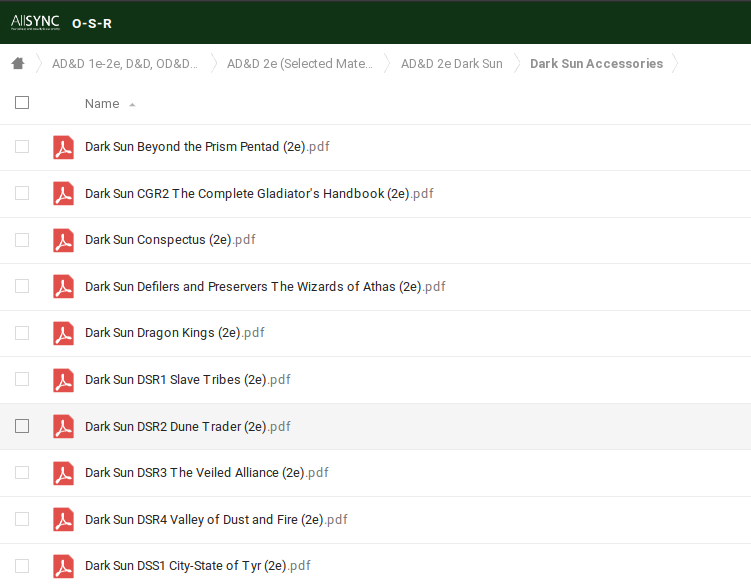Click PDF icon for DSR1 Slave Tribes
Screen dimensions: 751x588
pyautogui.click(x=64, y=380)
